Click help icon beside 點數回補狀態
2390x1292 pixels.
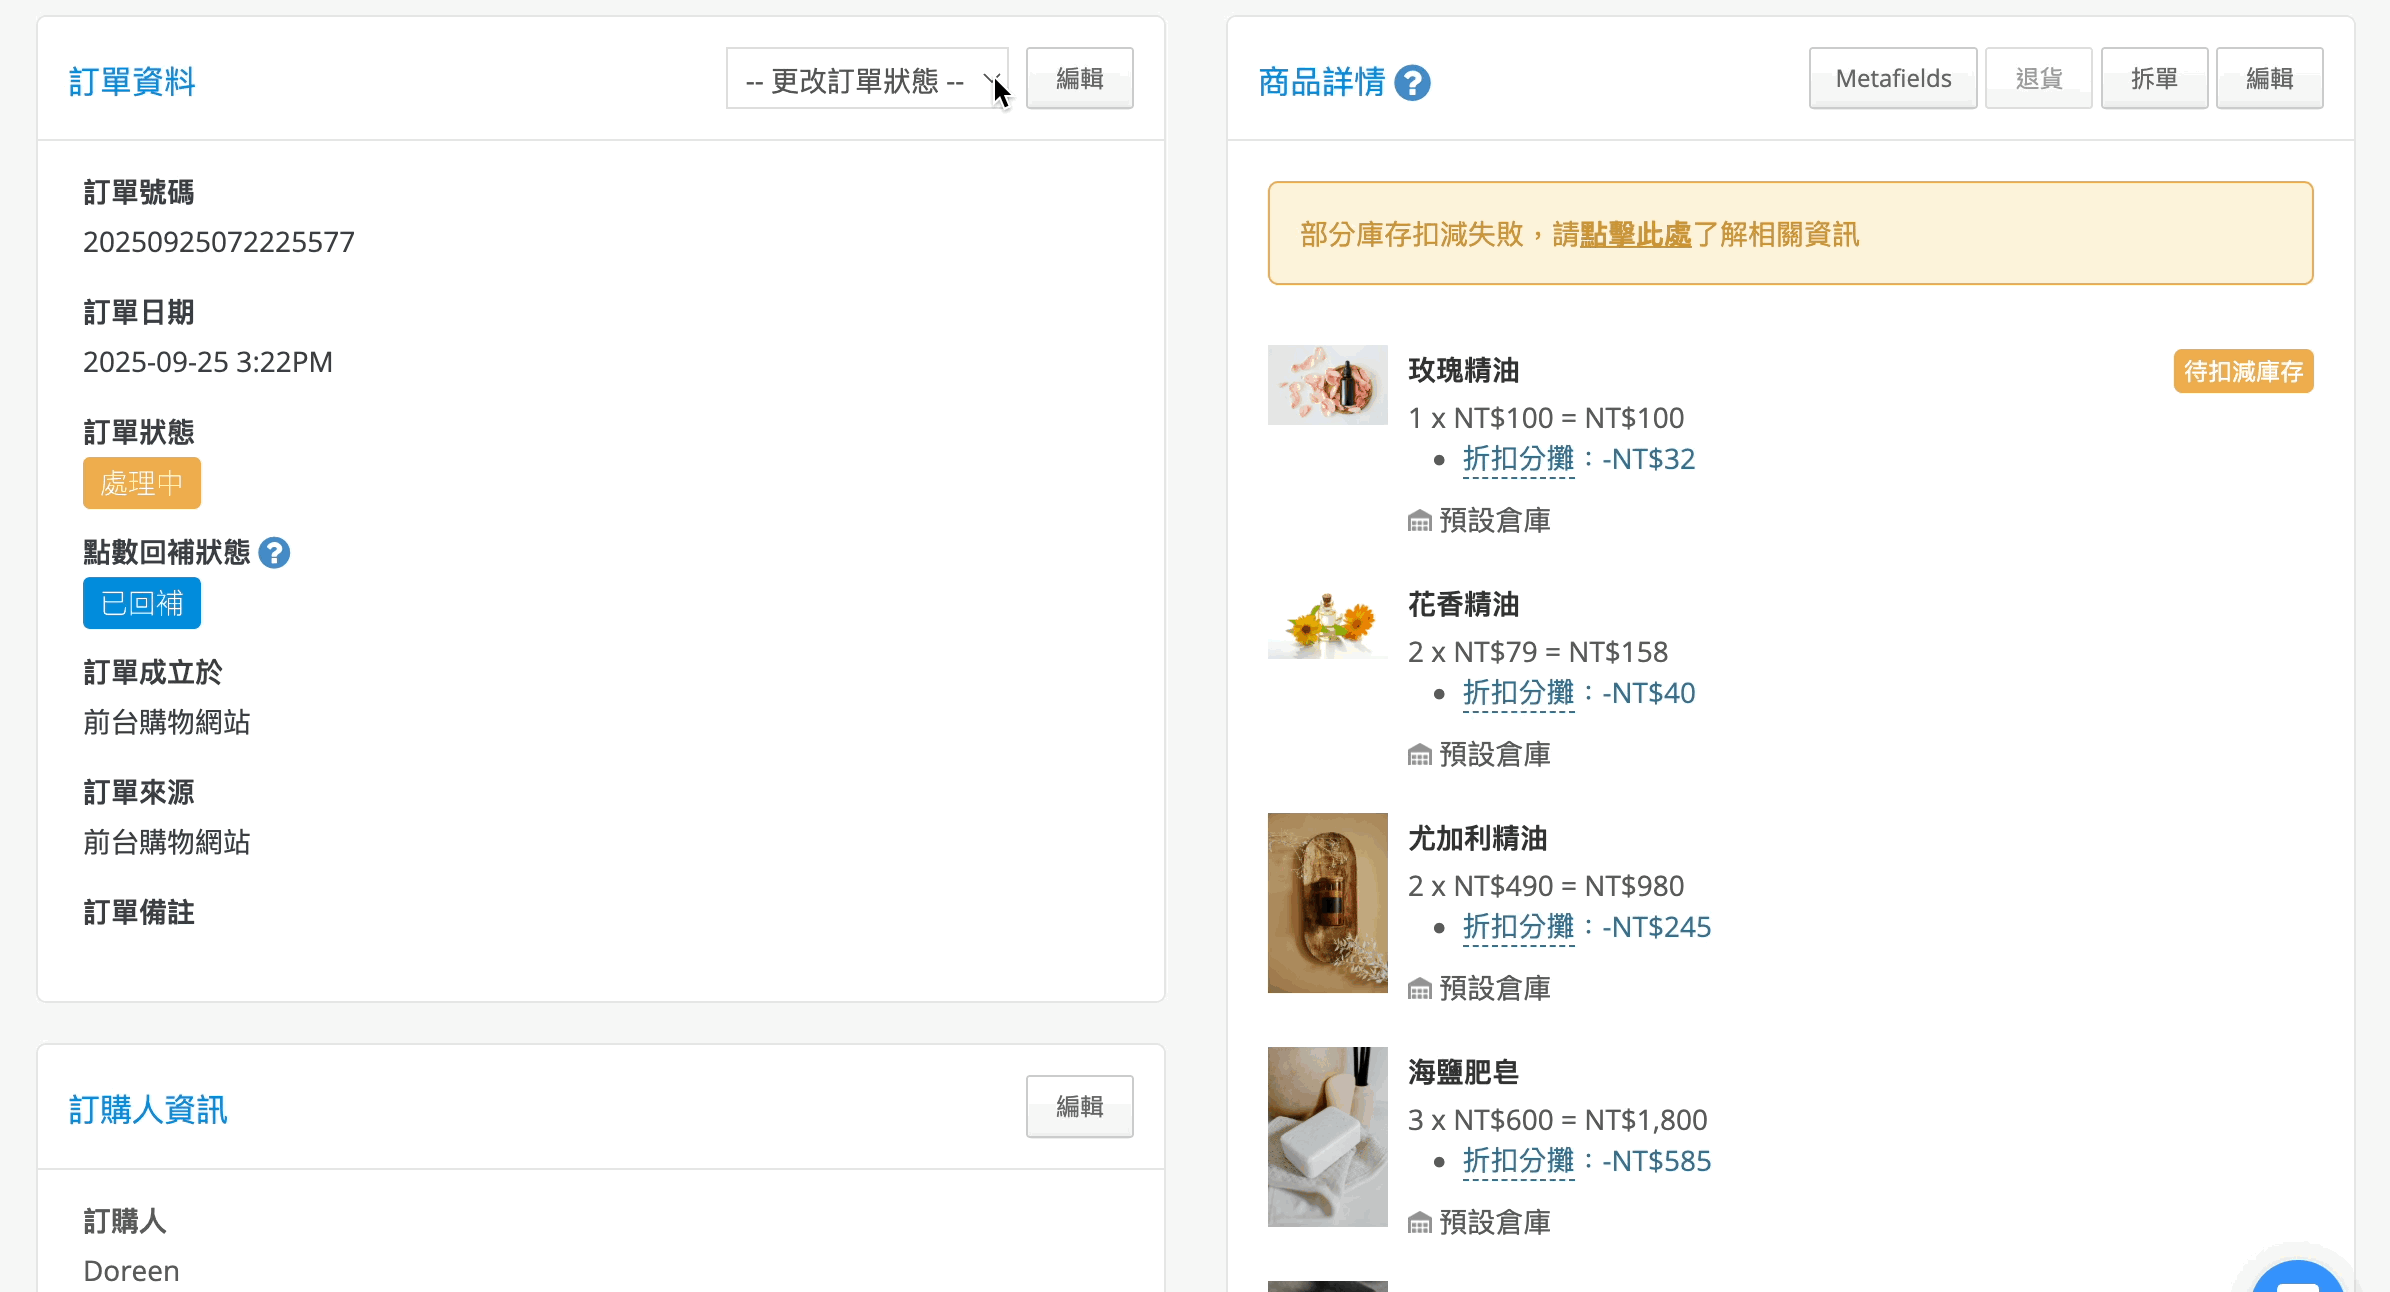(x=274, y=553)
